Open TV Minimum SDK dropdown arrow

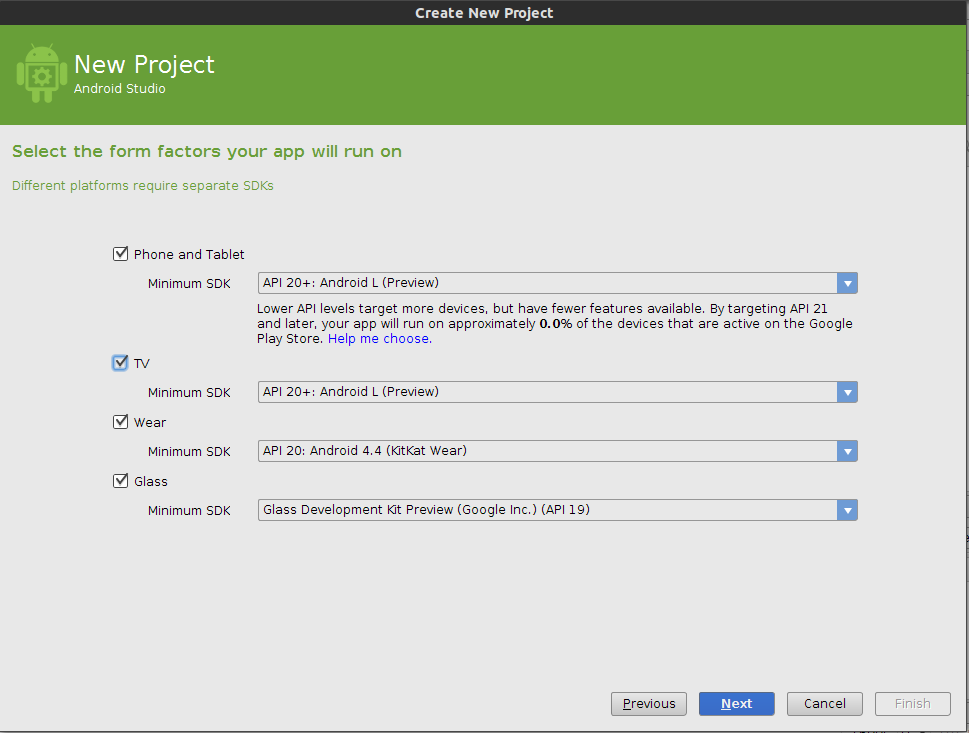coord(847,392)
